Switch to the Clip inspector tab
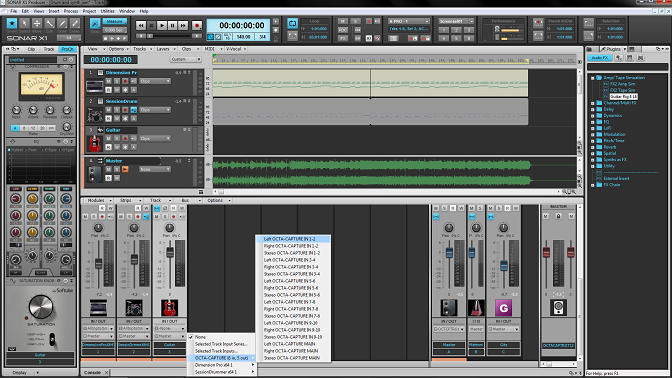This screenshot has height=378, width=672. coord(31,49)
